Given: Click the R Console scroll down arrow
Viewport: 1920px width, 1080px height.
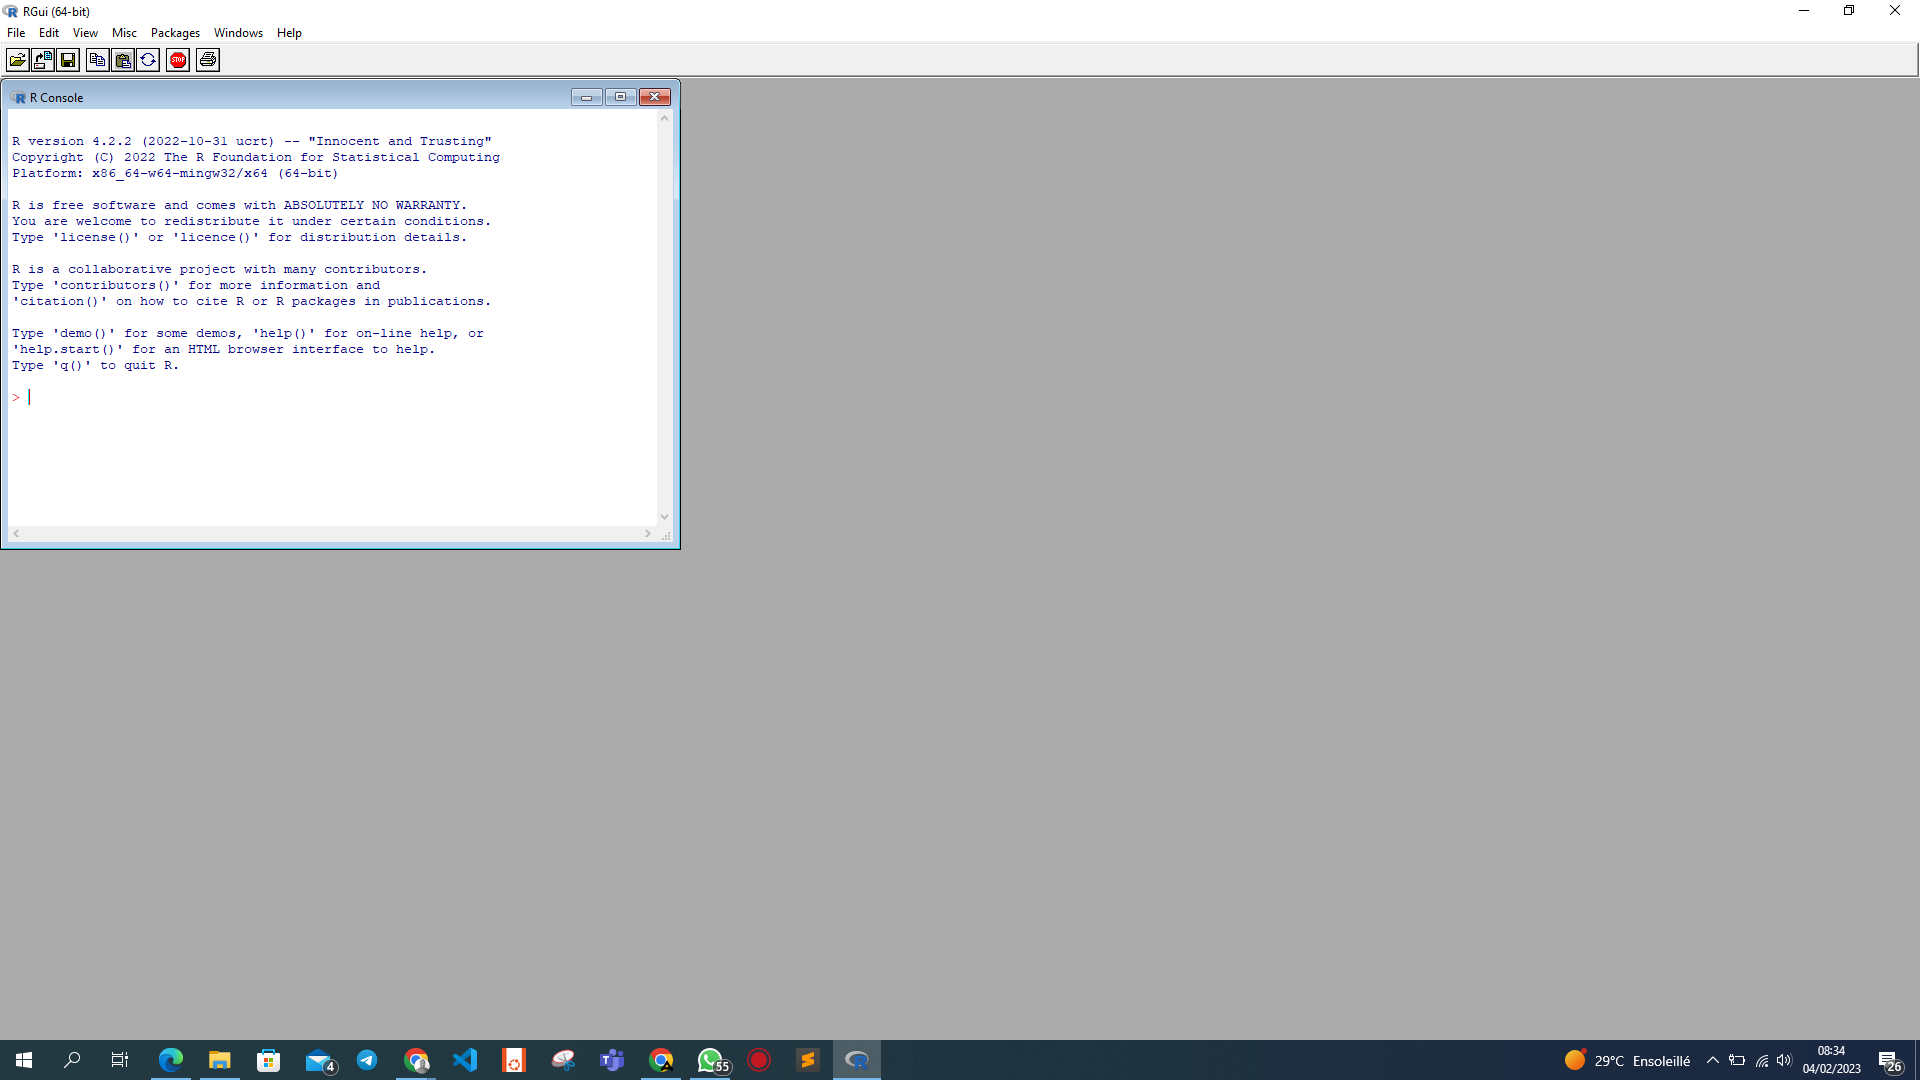Looking at the screenshot, I should pyautogui.click(x=664, y=517).
